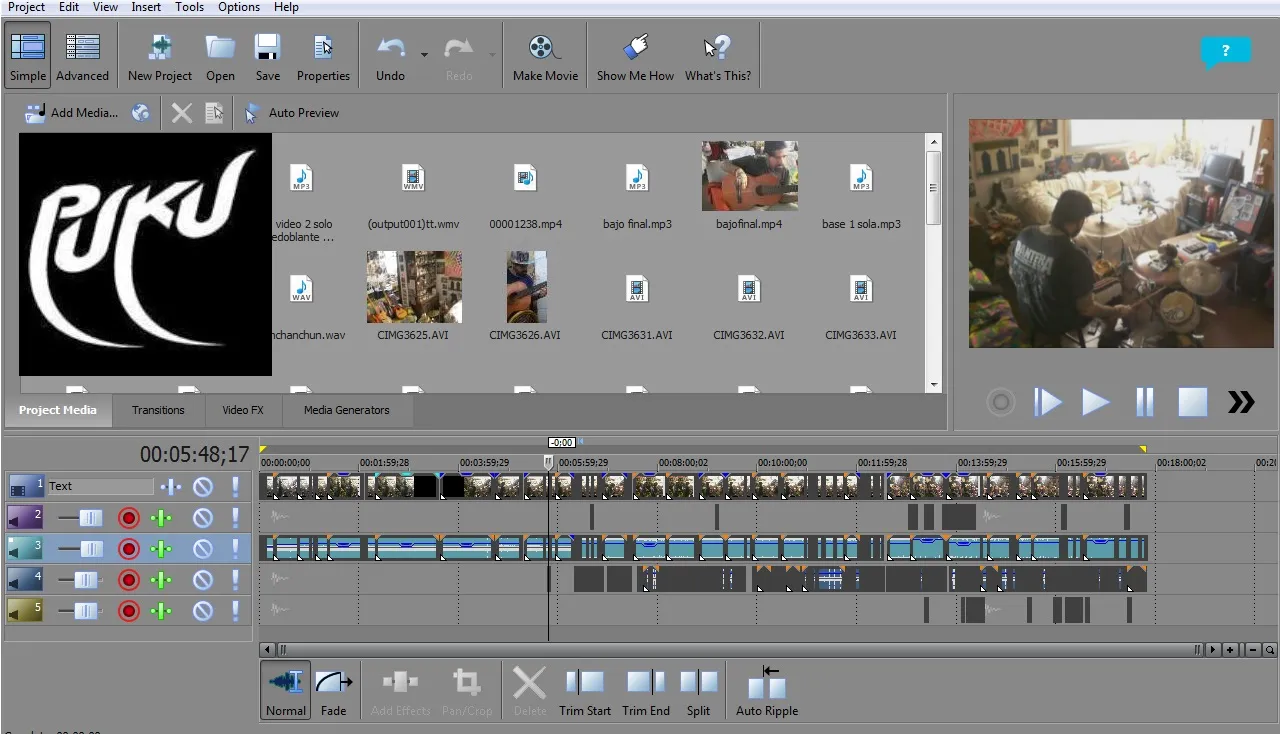Open the blue Track FX icon on track 1
Viewport: 1280px width, 734px height.
pyautogui.click(x=171, y=487)
